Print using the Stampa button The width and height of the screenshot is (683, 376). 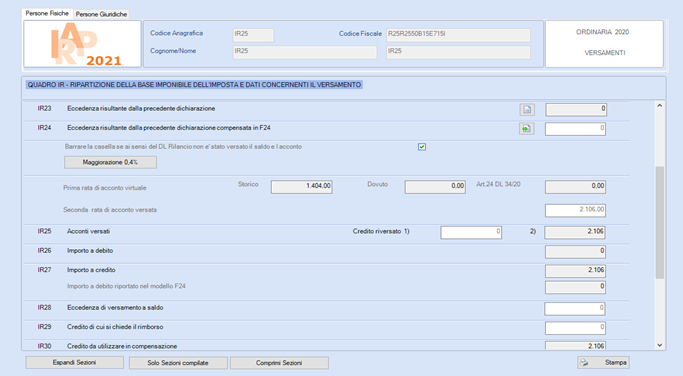603,362
